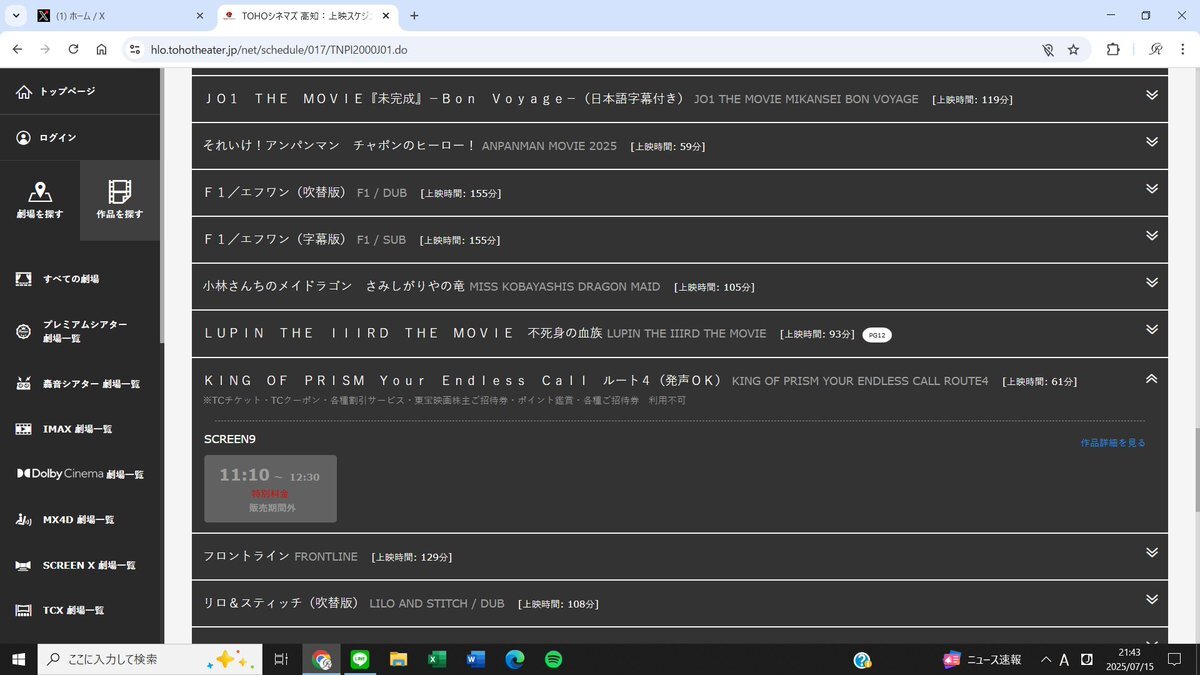1200x675 pixels.
Task: Expand F1／エフワン（字幕版） showtimes
Action: click(1152, 236)
